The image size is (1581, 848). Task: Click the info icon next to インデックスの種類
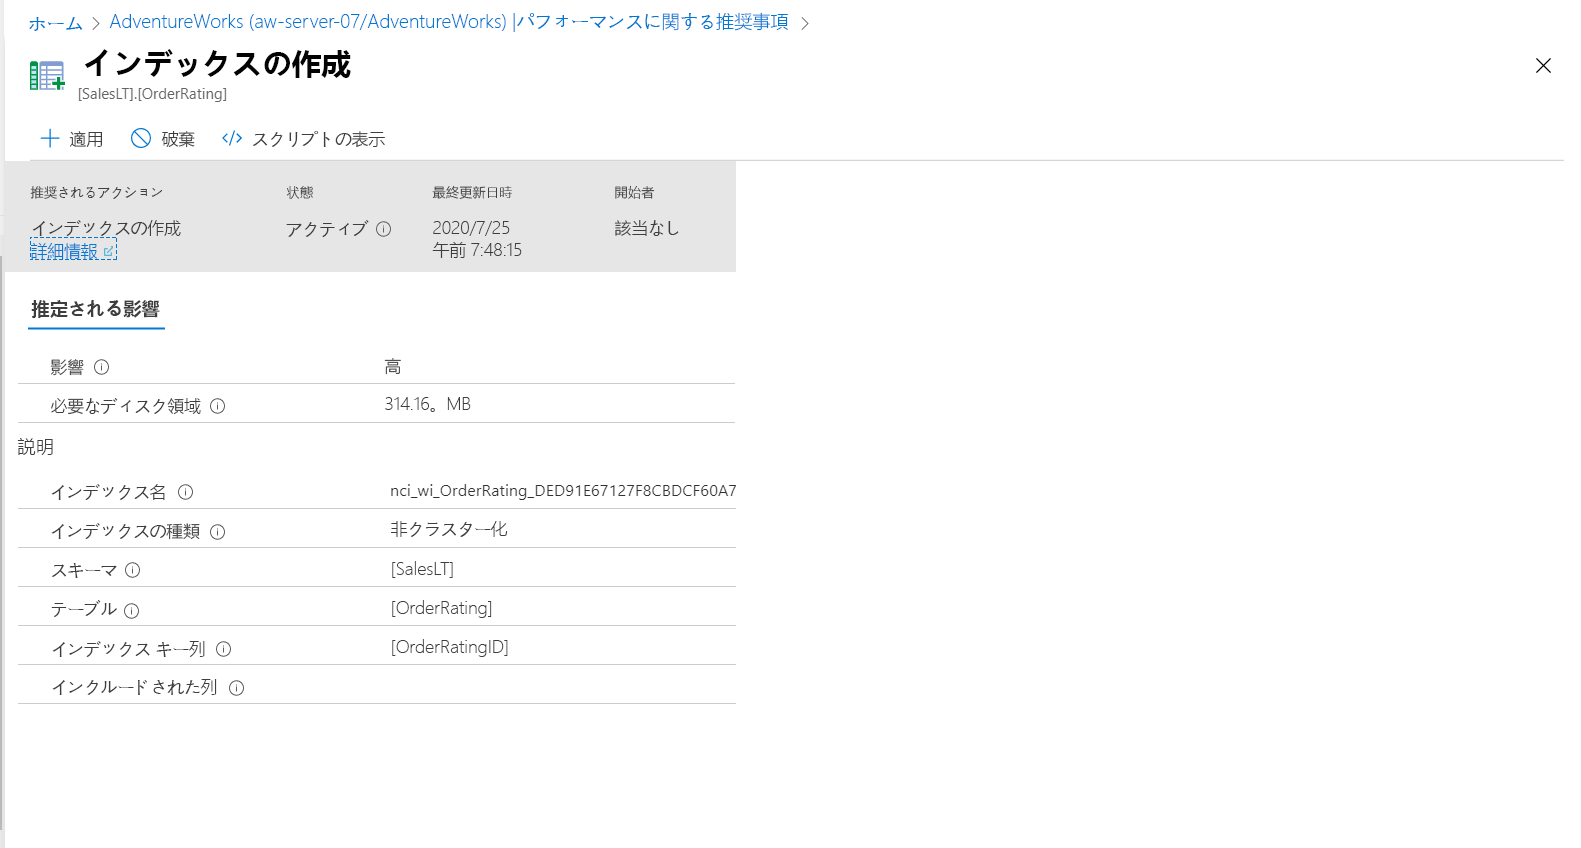pos(218,532)
